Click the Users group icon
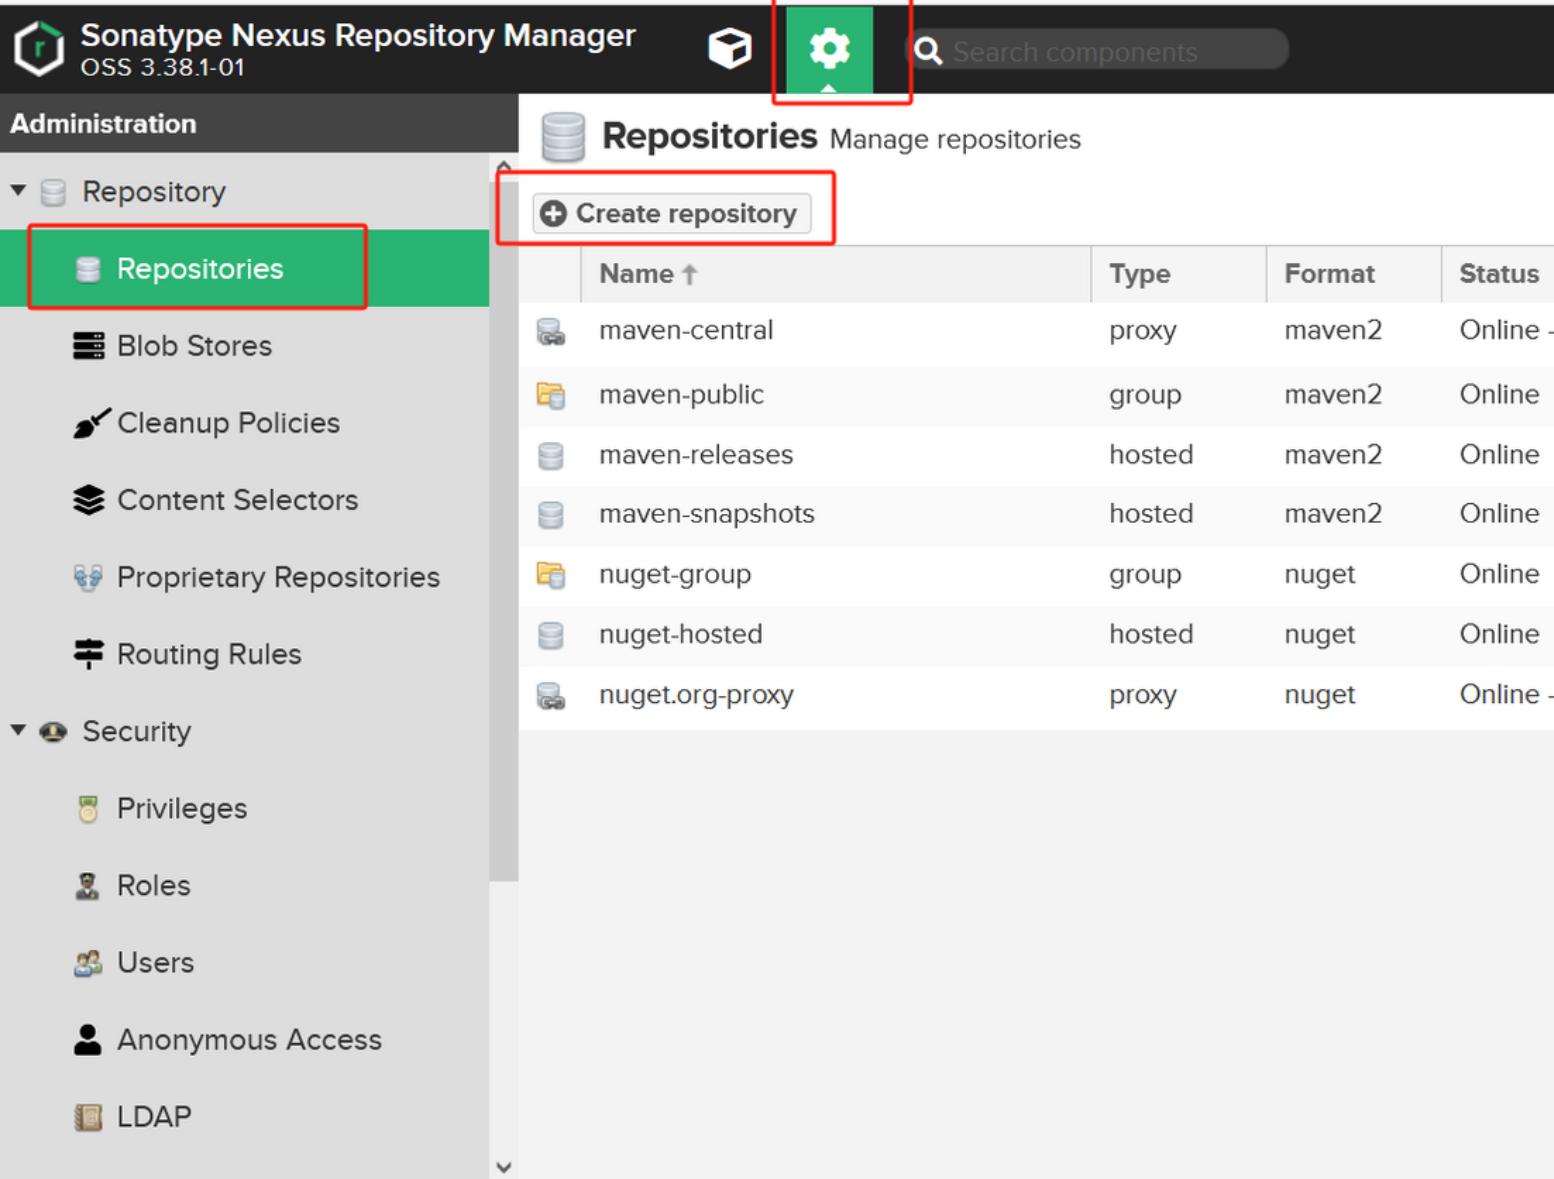This screenshot has height=1179, width=1554. click(x=88, y=963)
